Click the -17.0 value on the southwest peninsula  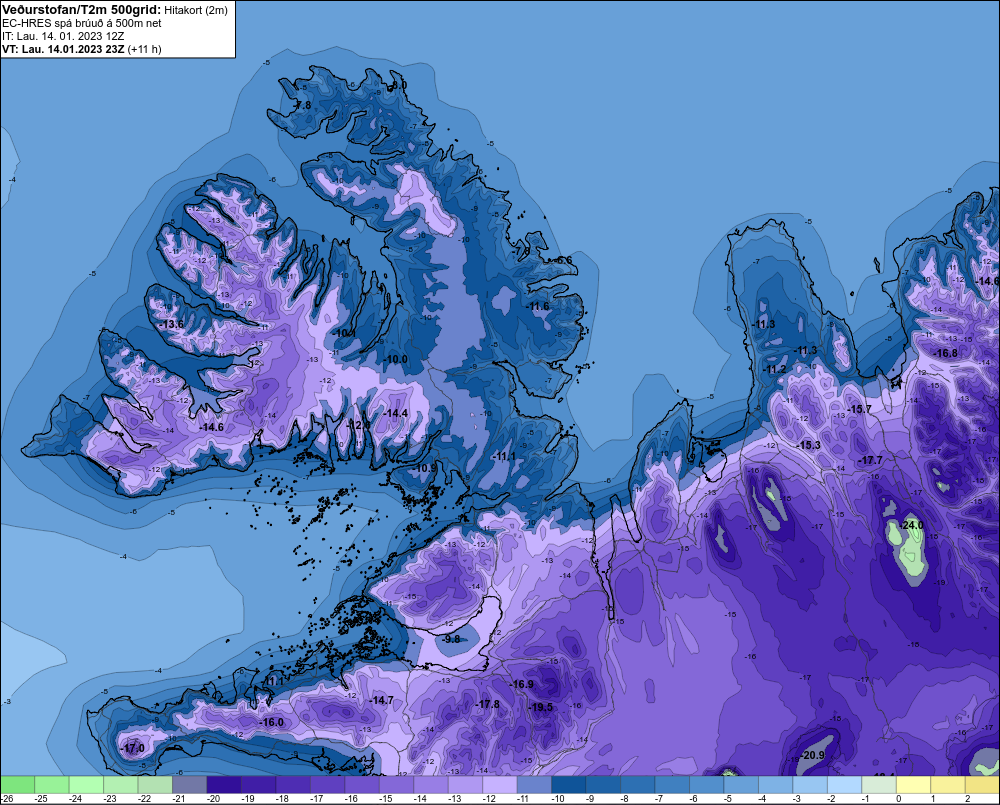[x=132, y=748]
